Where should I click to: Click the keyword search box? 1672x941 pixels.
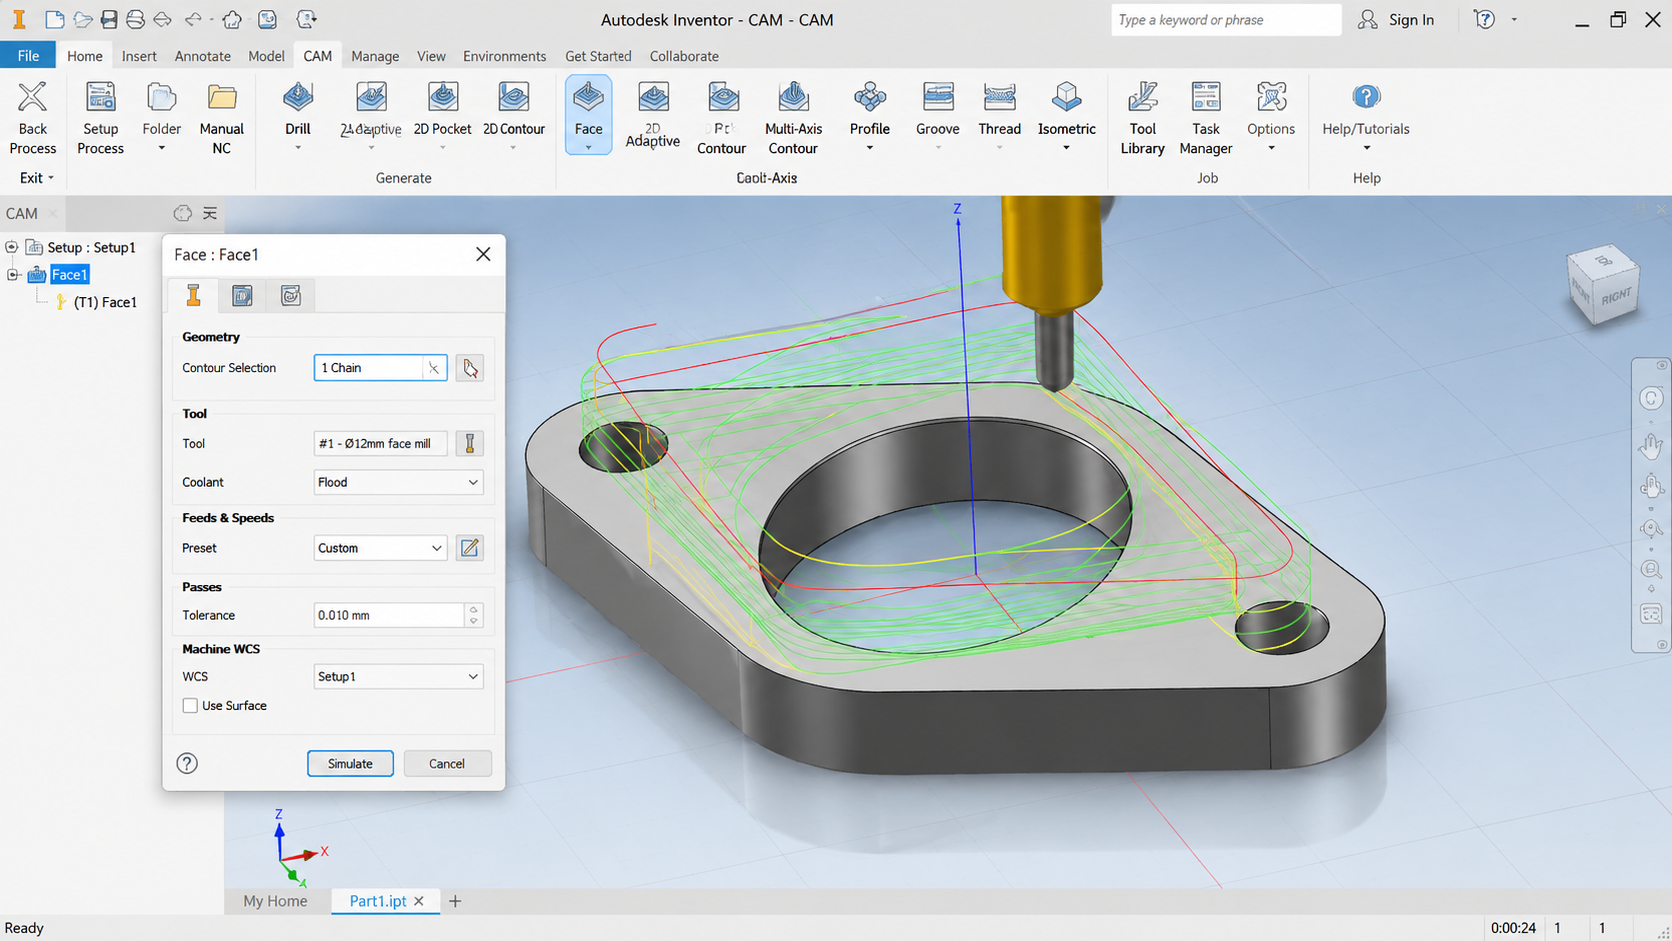(x=1225, y=19)
